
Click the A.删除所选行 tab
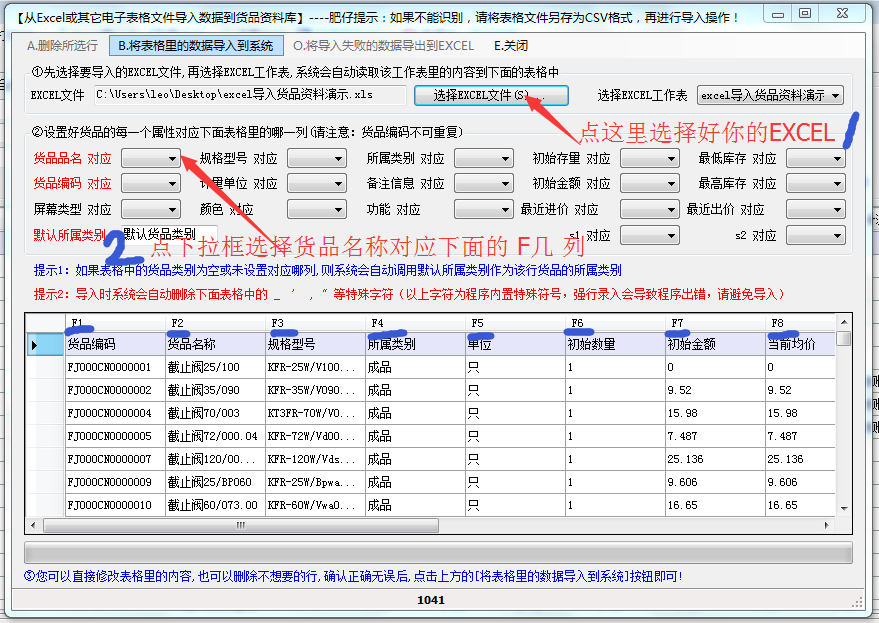pos(62,46)
